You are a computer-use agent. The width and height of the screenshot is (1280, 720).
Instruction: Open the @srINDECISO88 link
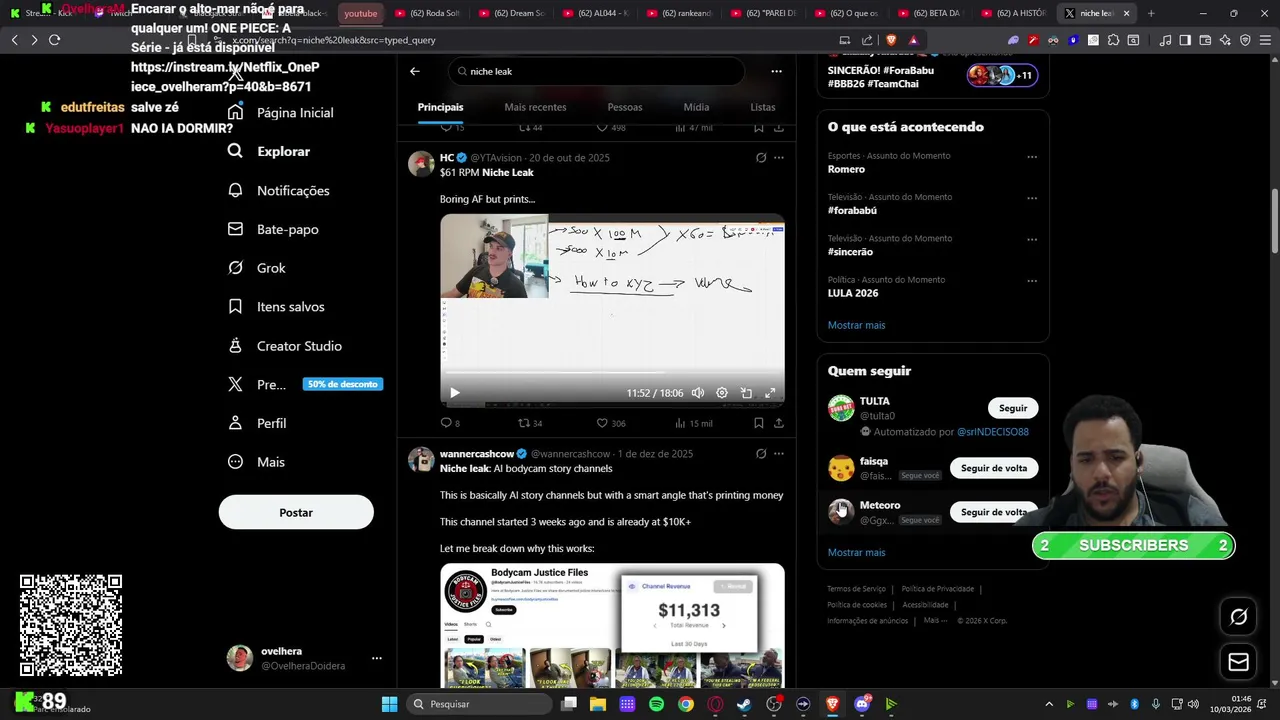(x=993, y=432)
